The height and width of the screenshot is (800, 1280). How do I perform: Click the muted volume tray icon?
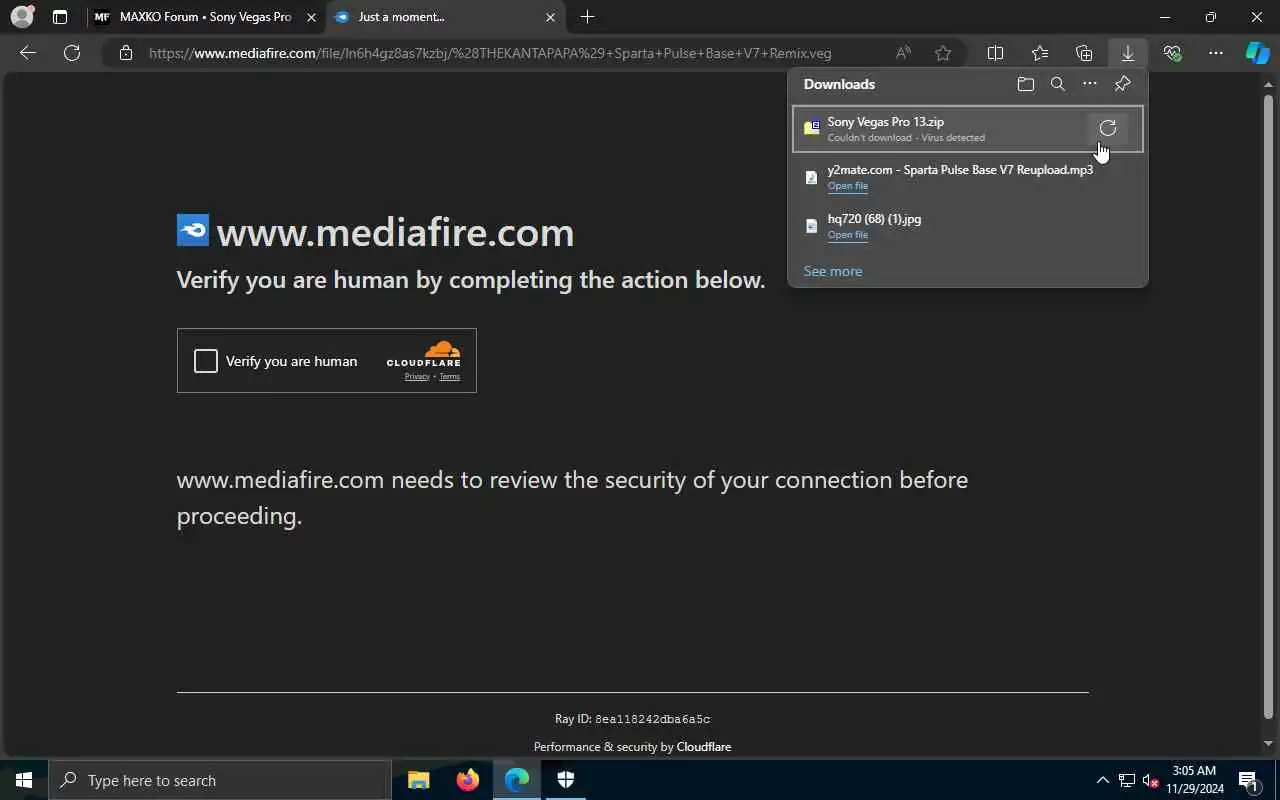[x=1150, y=780]
